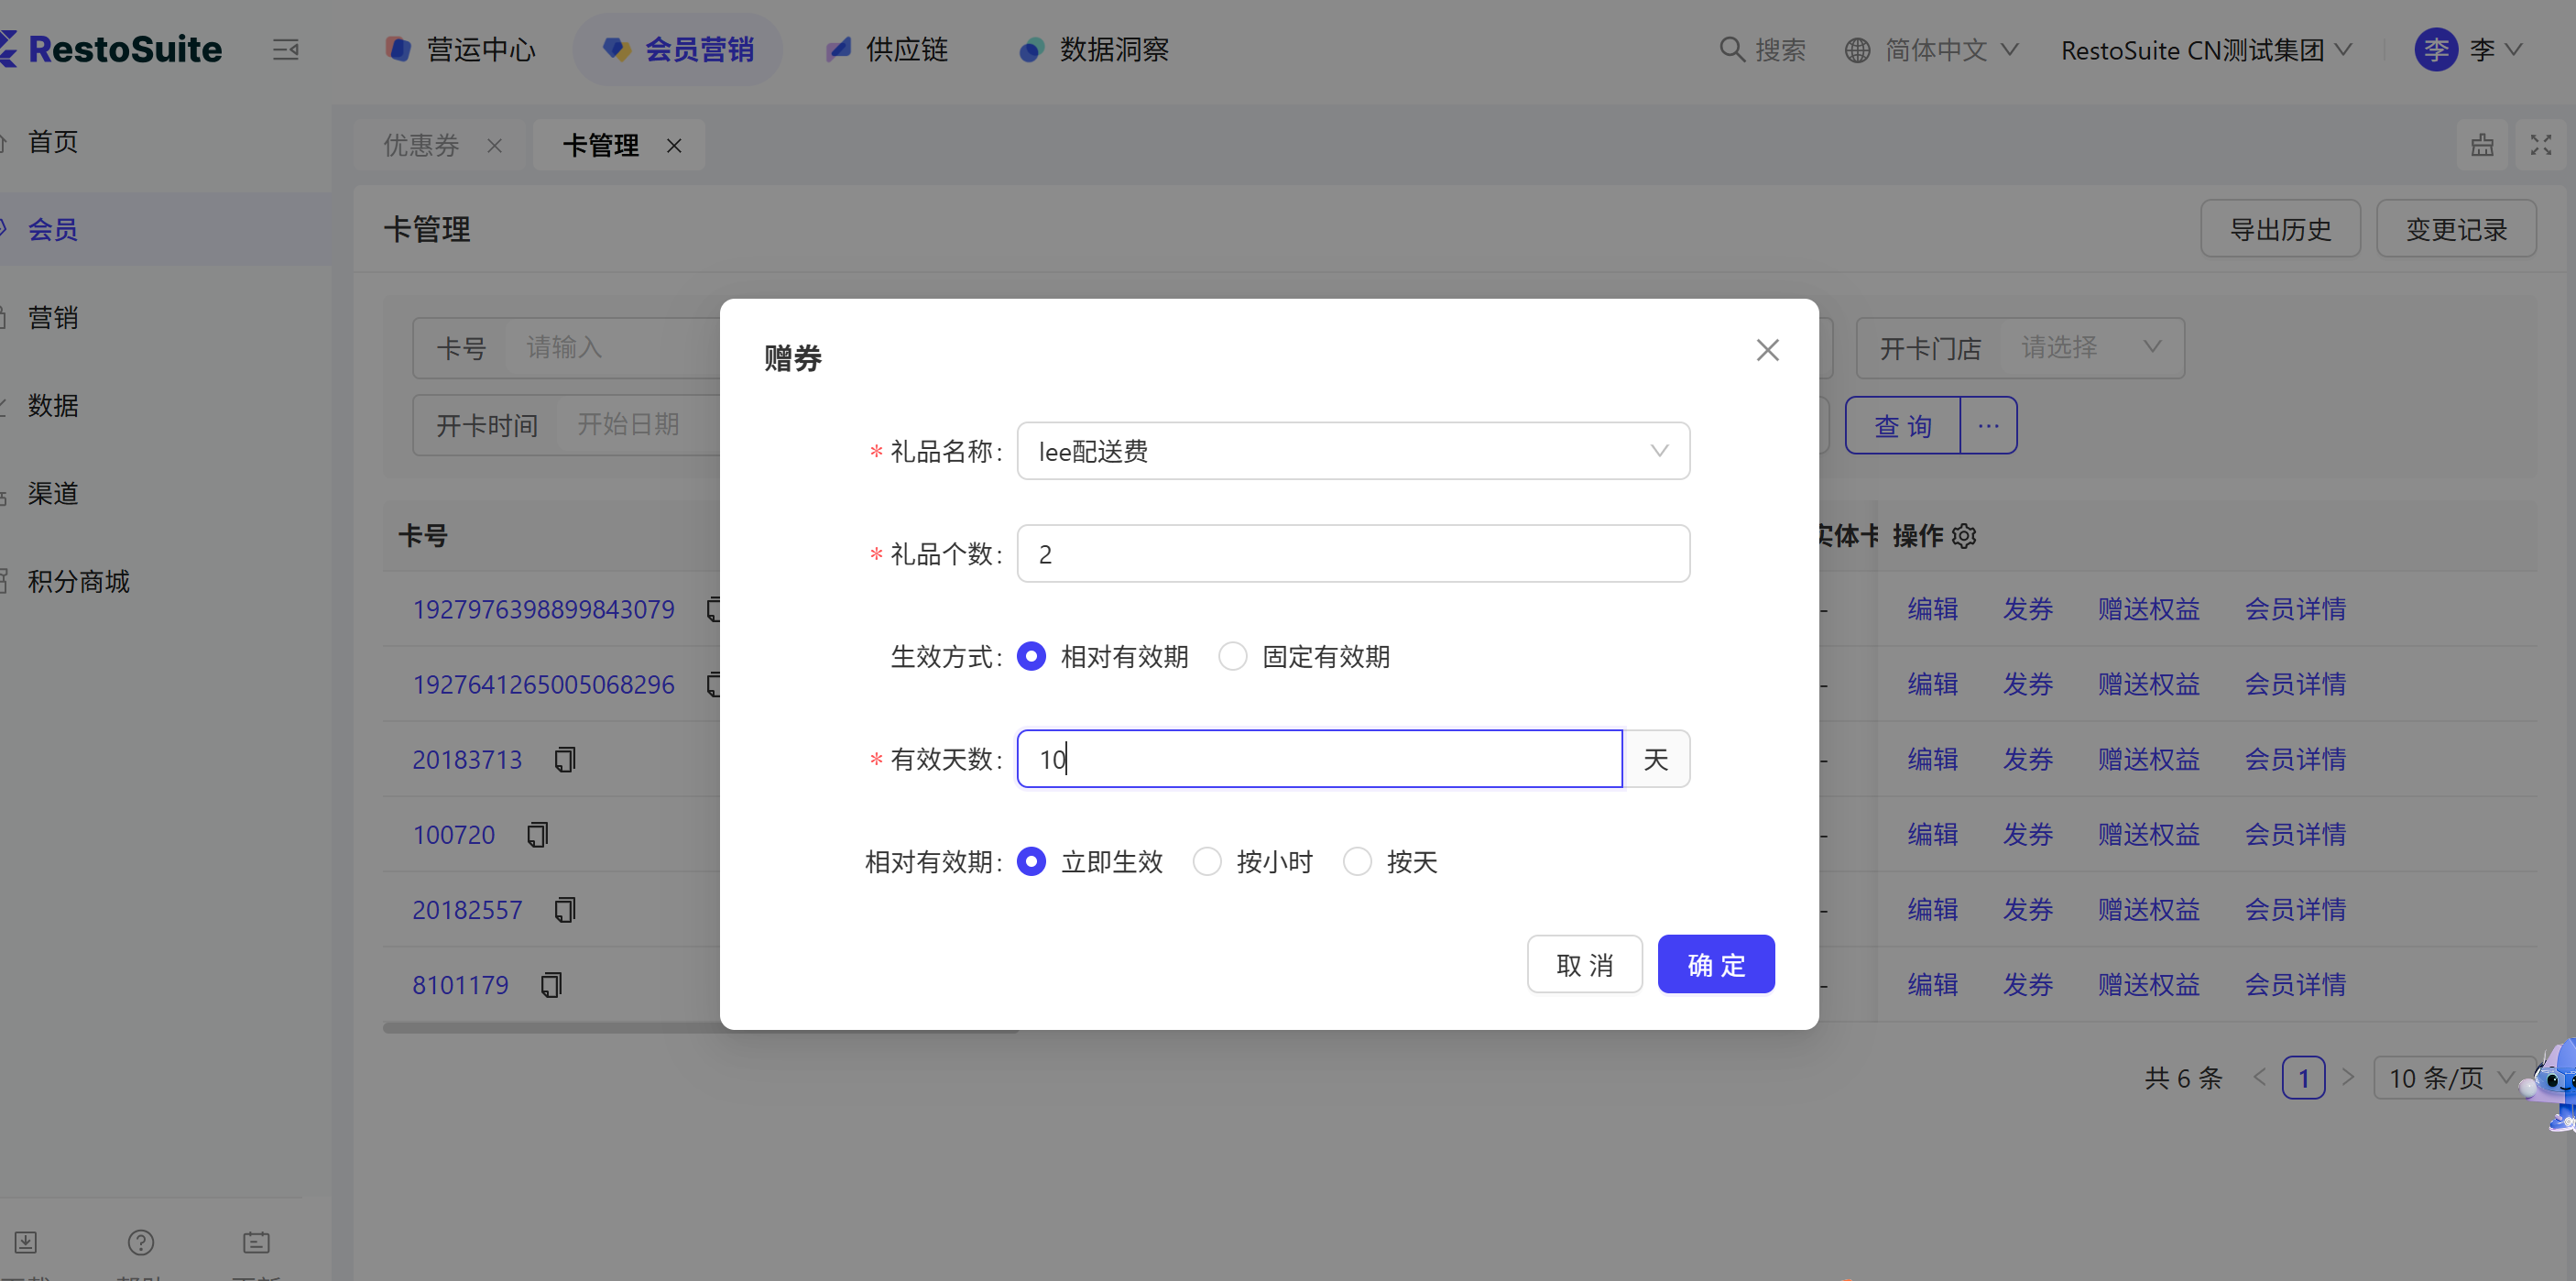The image size is (2576, 1281).
Task: Open 会员 in the sidebar
Action: (x=53, y=229)
